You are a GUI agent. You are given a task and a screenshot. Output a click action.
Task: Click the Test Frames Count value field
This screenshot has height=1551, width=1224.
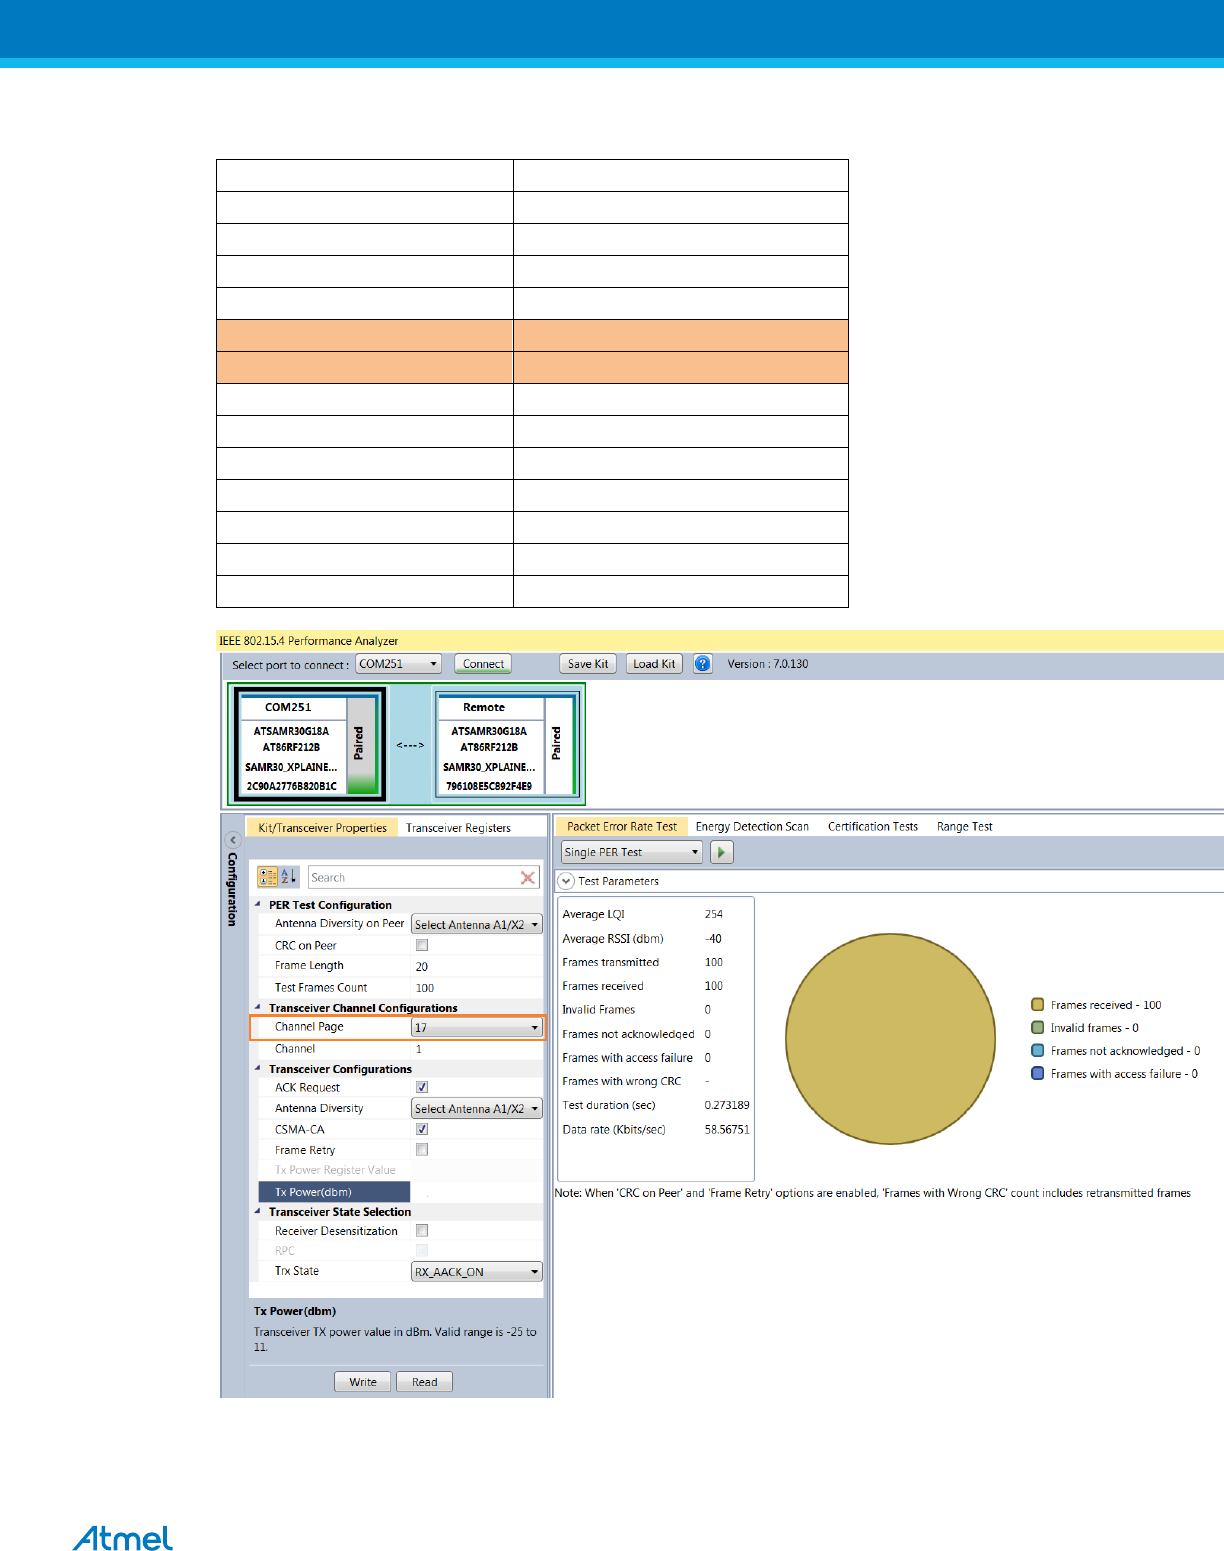477,987
